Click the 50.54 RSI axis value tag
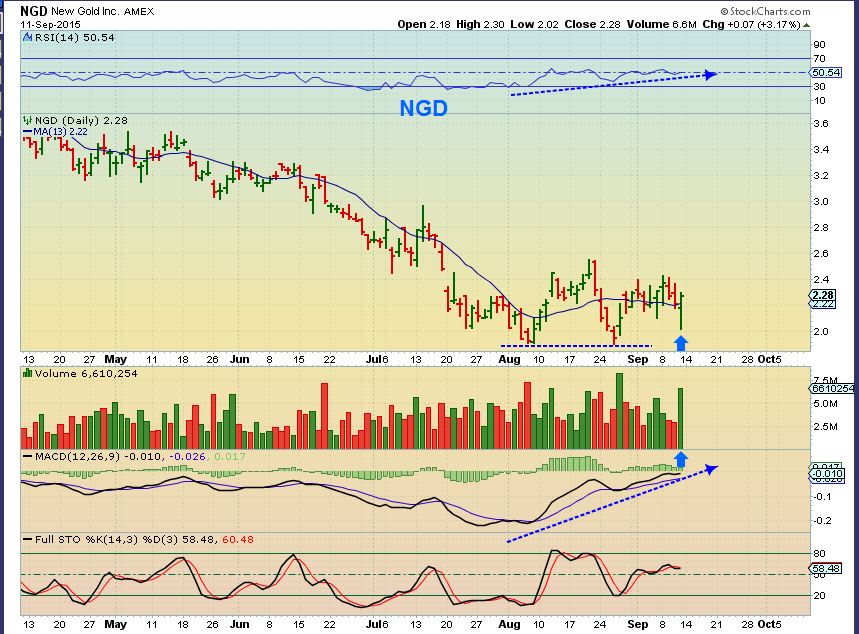The width and height of the screenshot is (859, 634). point(826,72)
